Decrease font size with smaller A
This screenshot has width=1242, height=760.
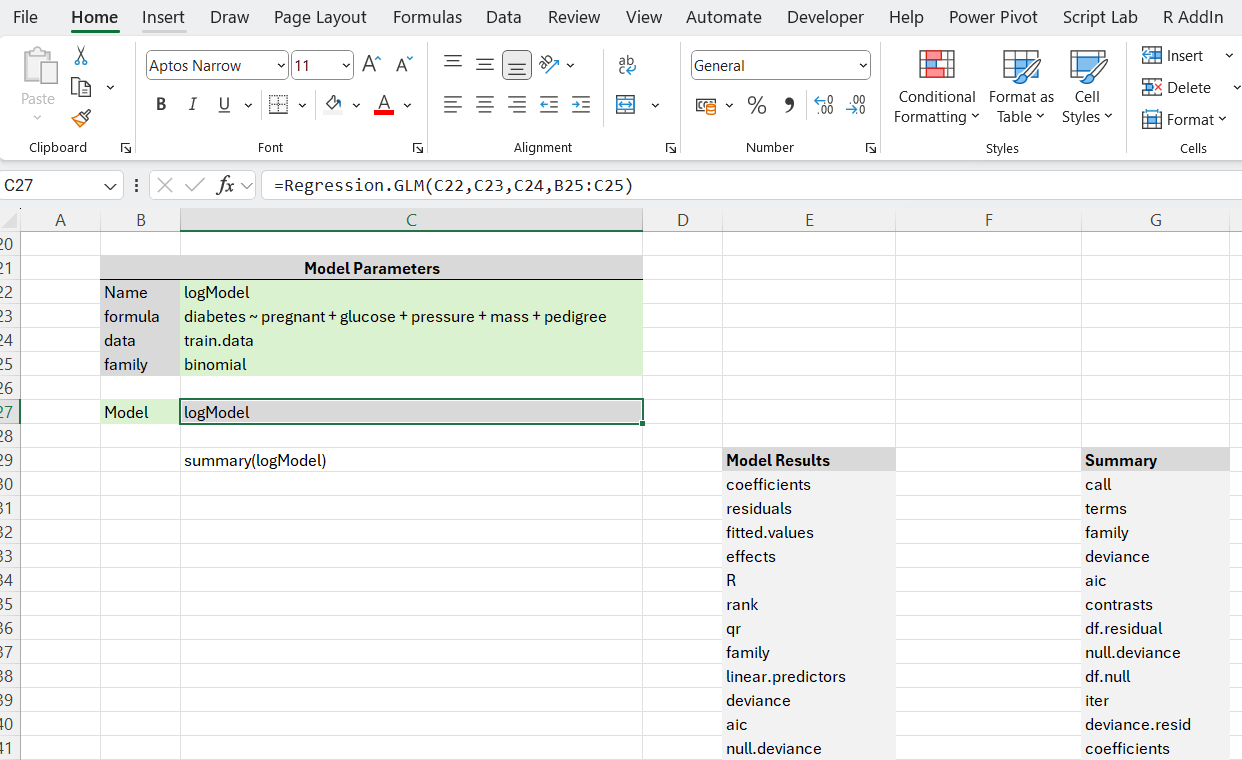coord(404,65)
